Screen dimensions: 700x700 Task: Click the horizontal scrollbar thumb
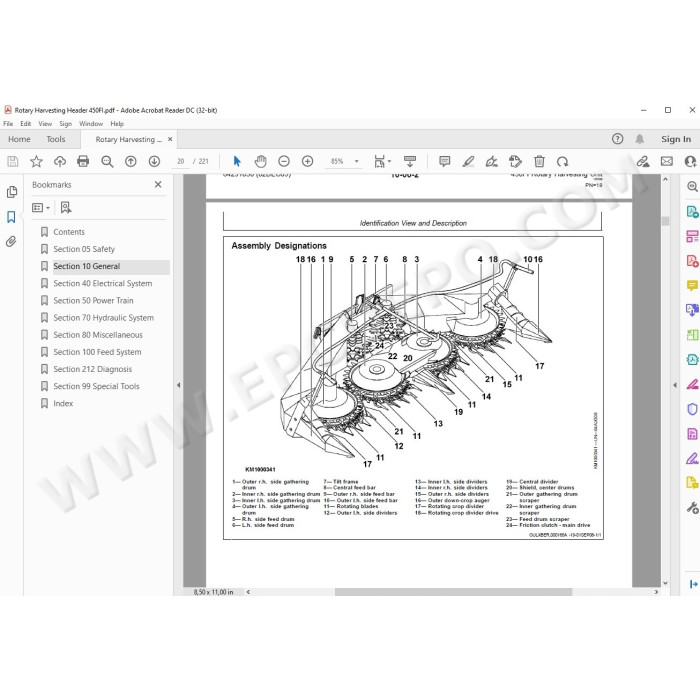[x=454, y=592]
